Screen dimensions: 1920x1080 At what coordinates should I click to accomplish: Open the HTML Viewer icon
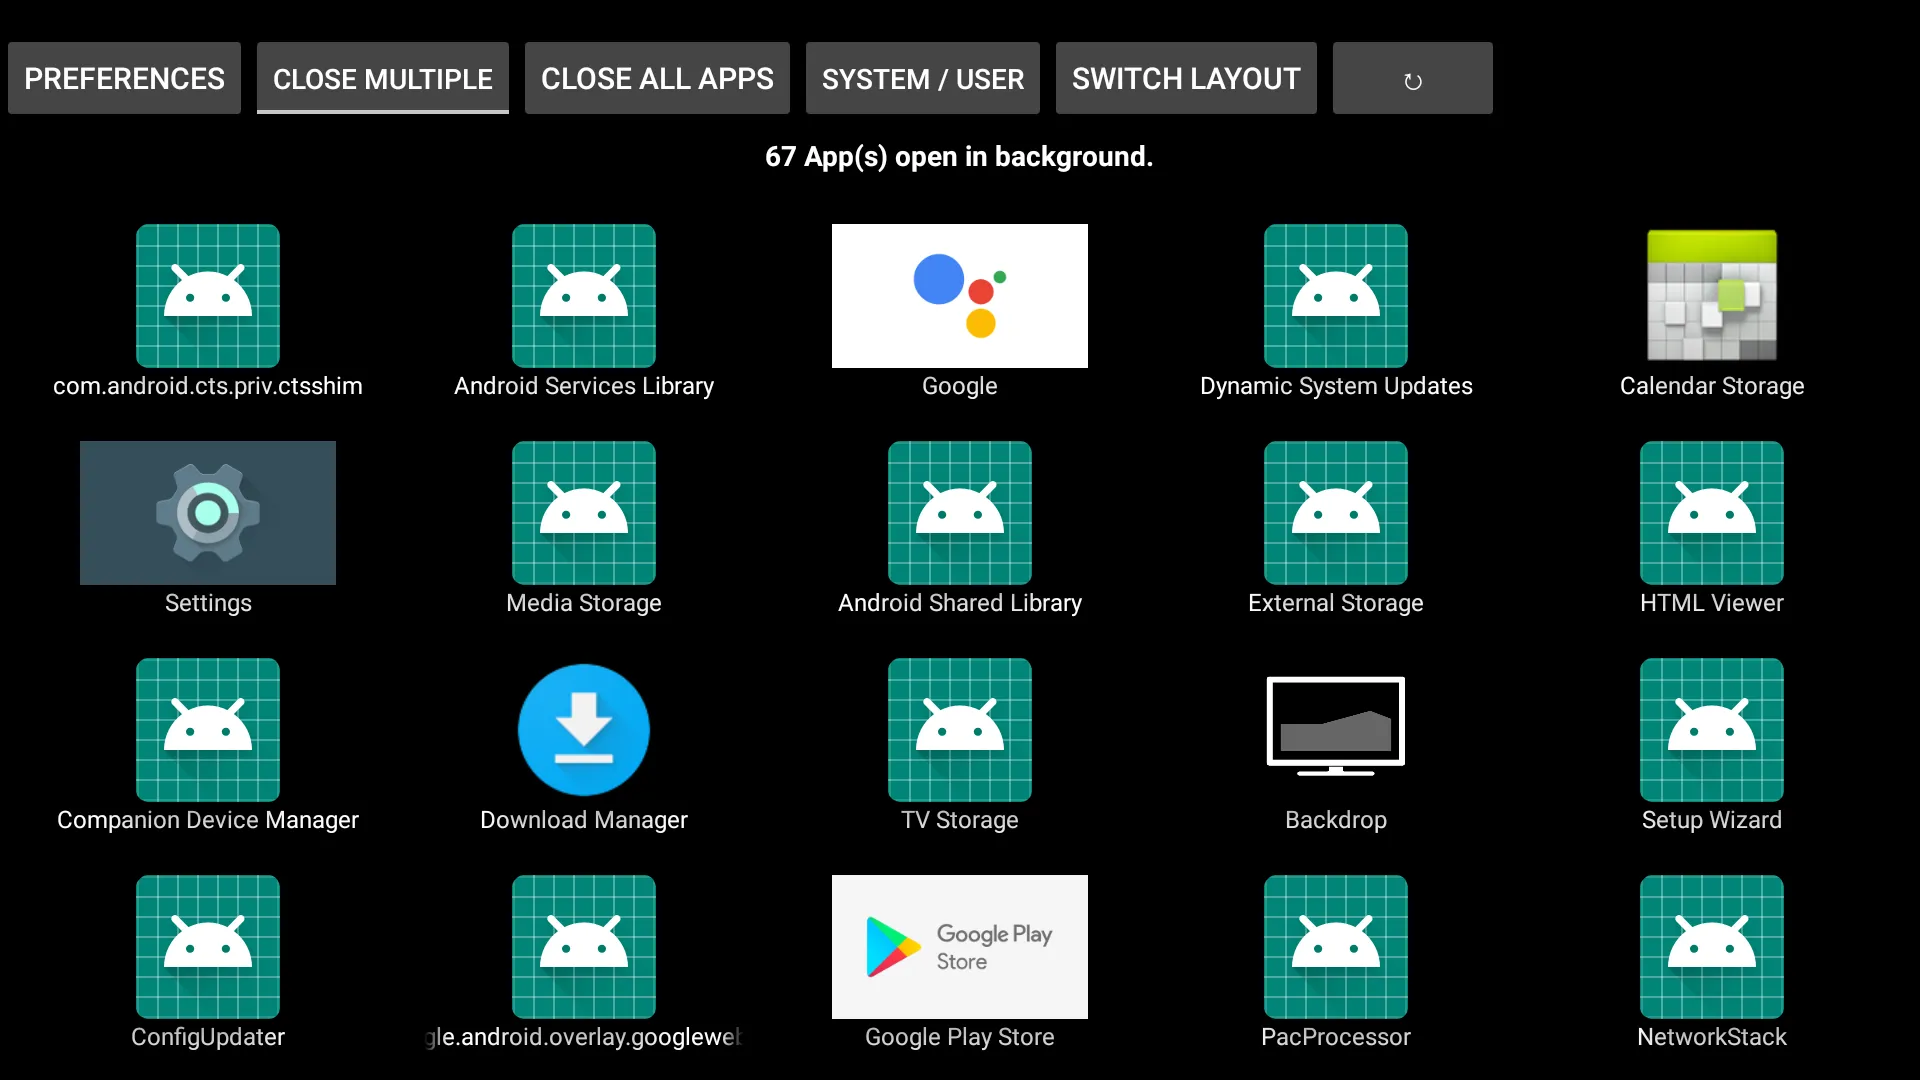1712,513
